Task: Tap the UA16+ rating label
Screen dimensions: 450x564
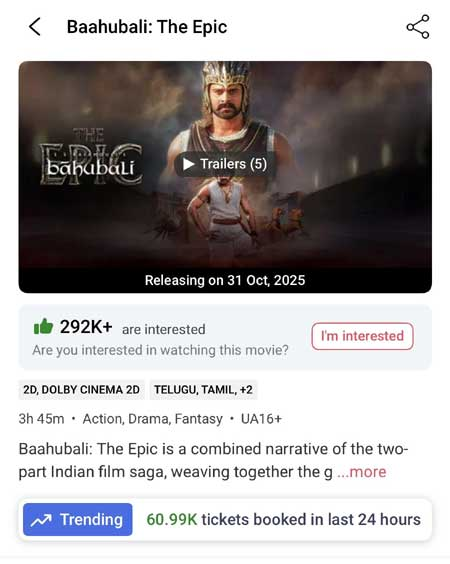Action: [261, 419]
